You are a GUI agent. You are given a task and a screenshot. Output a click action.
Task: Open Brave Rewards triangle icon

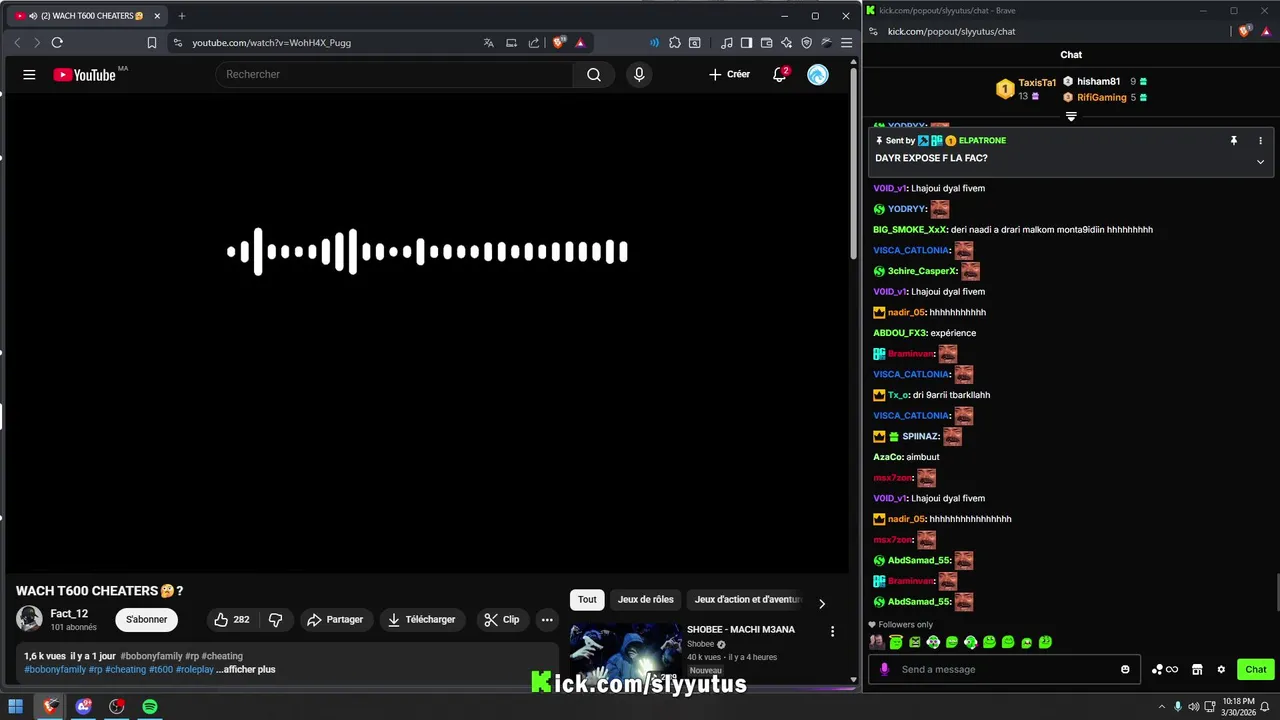tap(580, 43)
